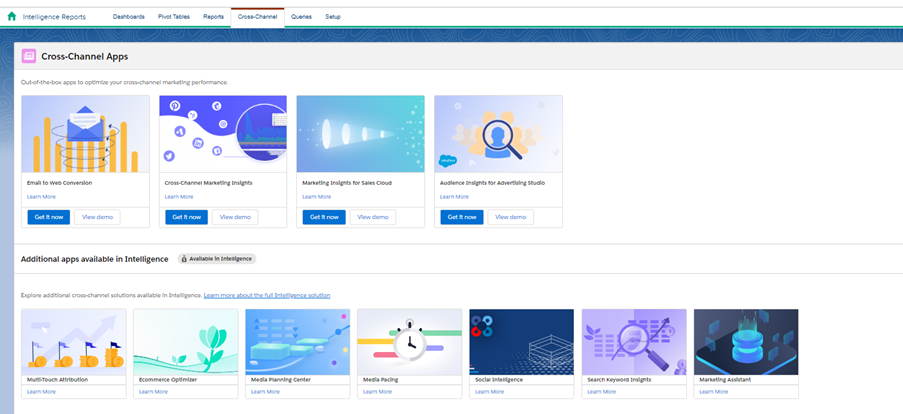Image resolution: width=903 pixels, height=414 pixels.
Task: View demo for Audience Insights for Advertising Studio
Action: pos(511,217)
